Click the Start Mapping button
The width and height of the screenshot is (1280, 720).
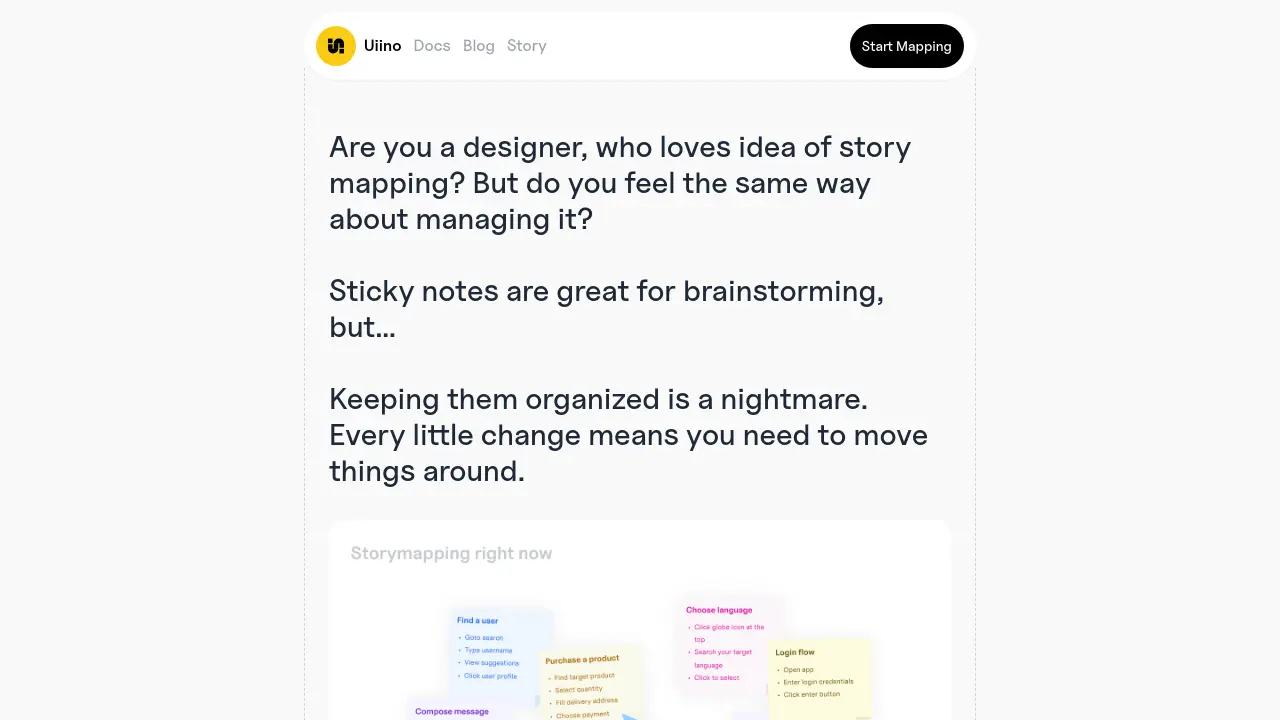click(907, 46)
